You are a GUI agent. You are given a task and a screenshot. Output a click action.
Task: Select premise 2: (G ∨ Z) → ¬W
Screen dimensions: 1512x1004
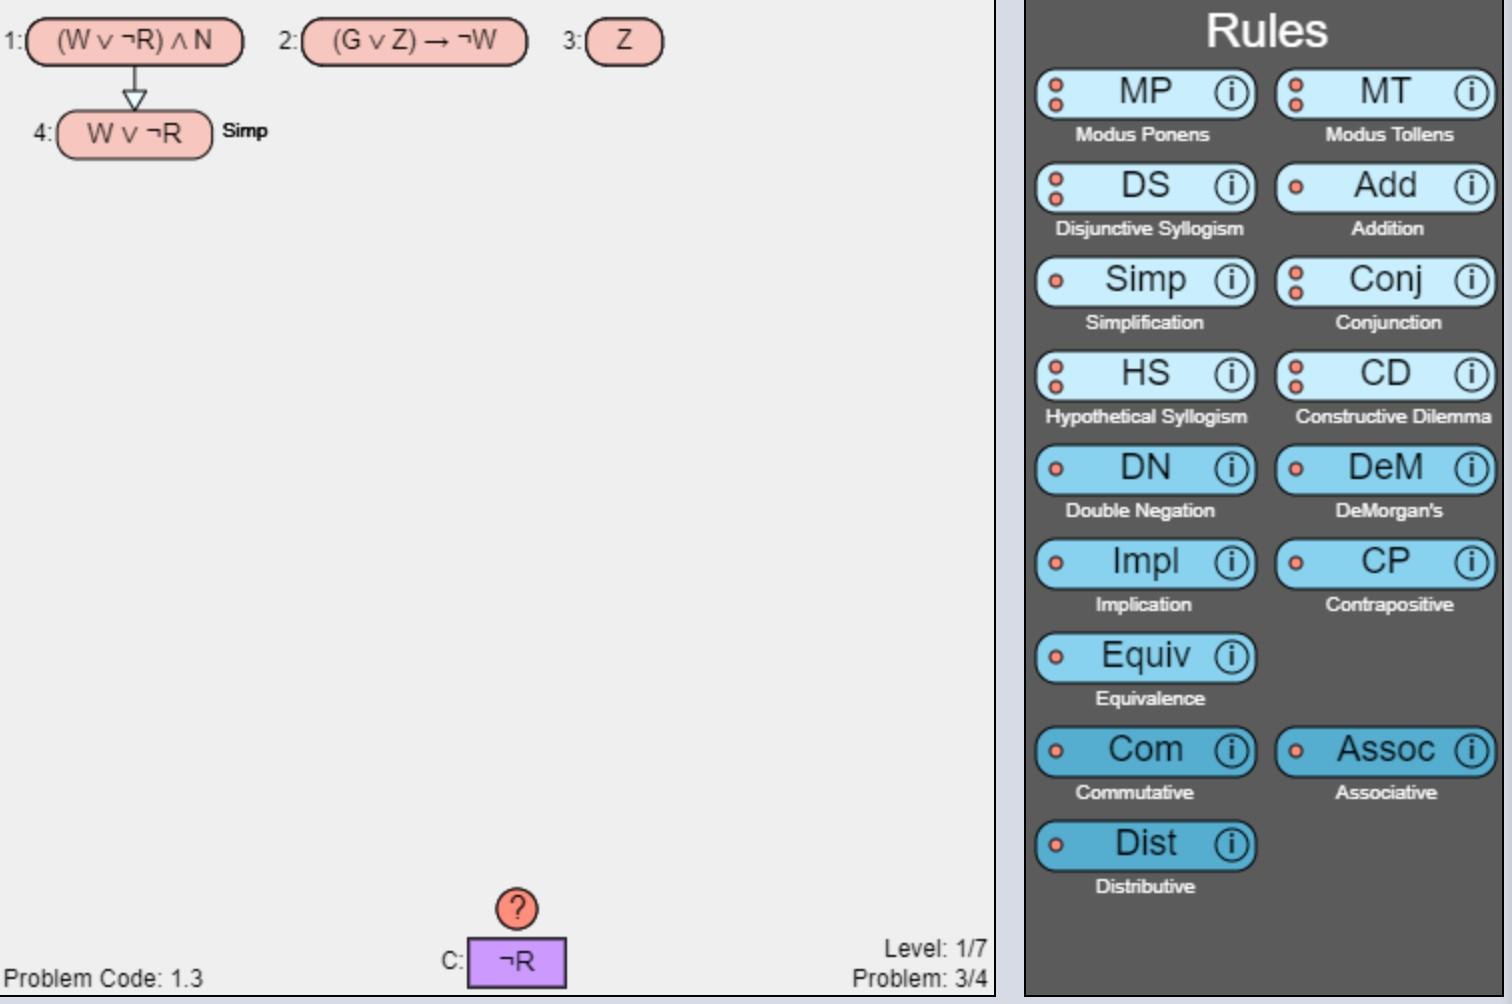(412, 42)
